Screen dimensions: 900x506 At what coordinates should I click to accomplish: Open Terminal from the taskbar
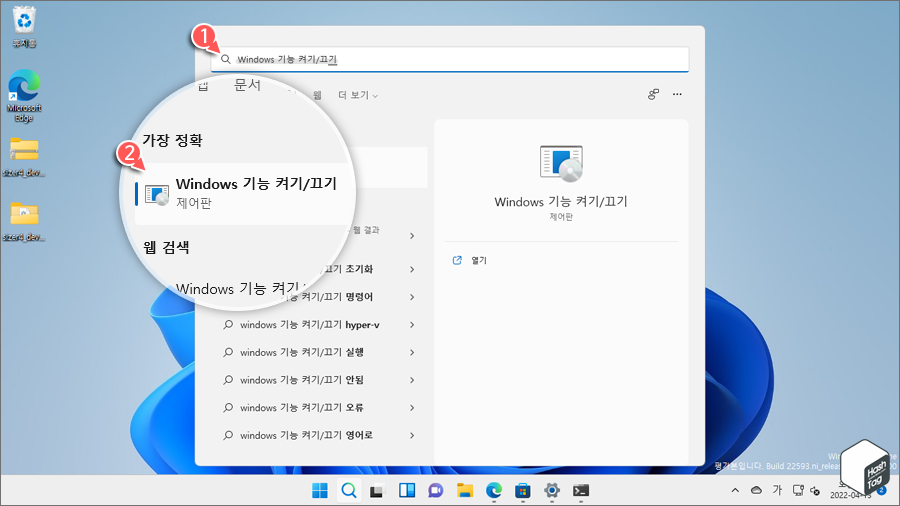[x=581, y=491]
